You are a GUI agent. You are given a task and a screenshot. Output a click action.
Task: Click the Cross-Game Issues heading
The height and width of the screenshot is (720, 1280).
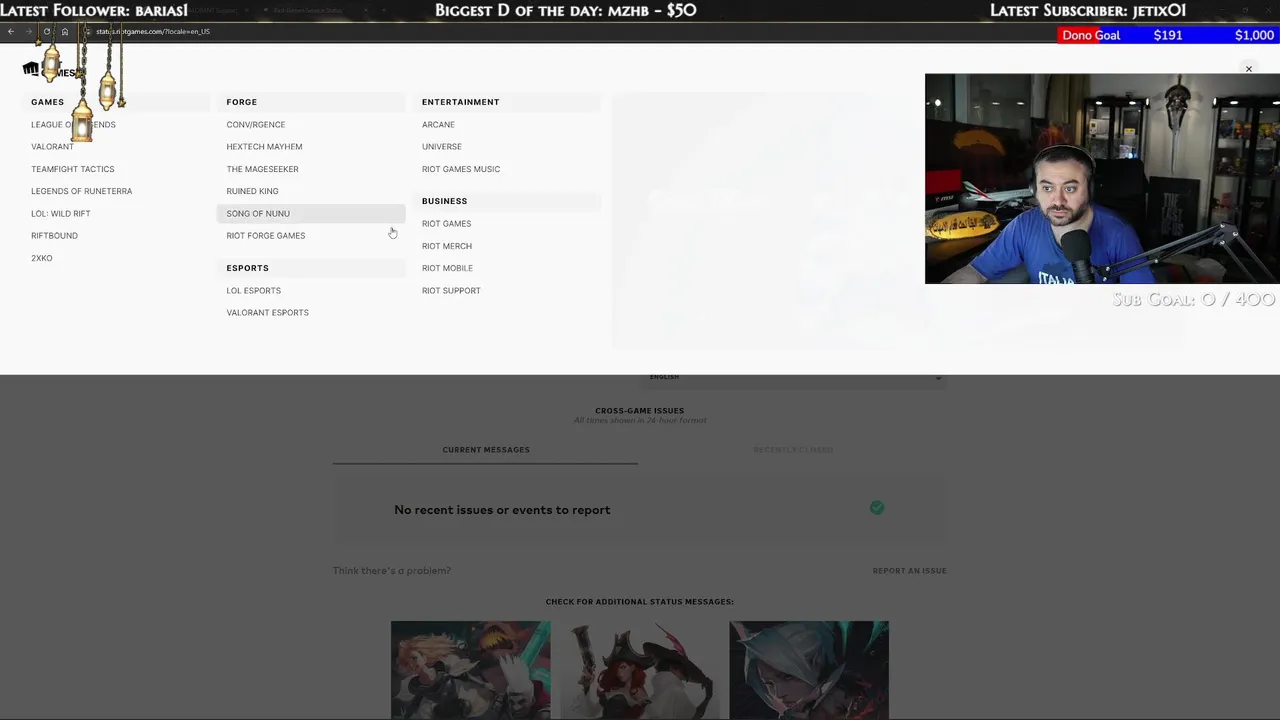click(639, 411)
